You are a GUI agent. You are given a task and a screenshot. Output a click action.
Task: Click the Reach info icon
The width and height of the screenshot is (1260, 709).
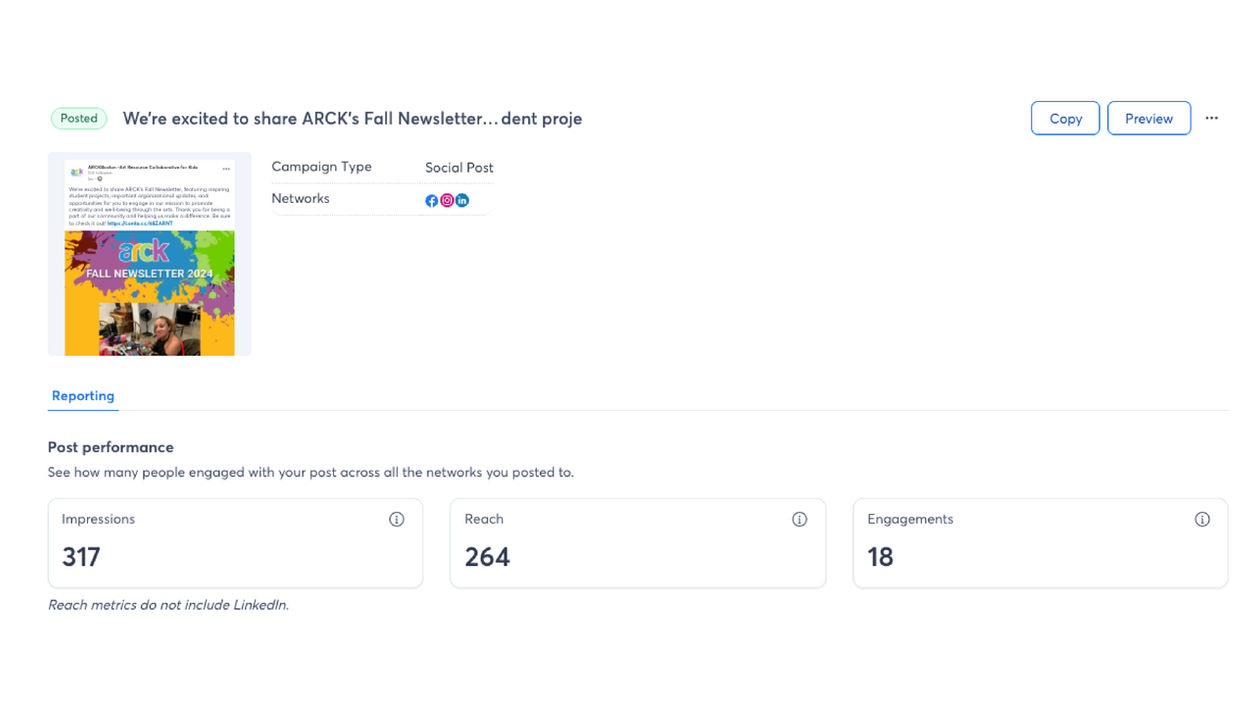pos(800,519)
